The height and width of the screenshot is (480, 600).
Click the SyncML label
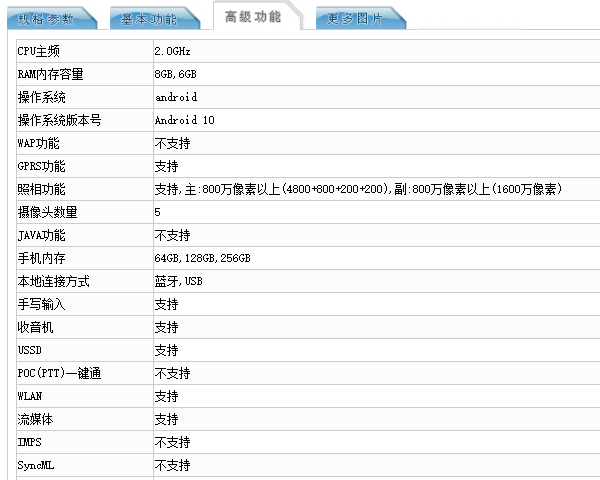coord(36,465)
